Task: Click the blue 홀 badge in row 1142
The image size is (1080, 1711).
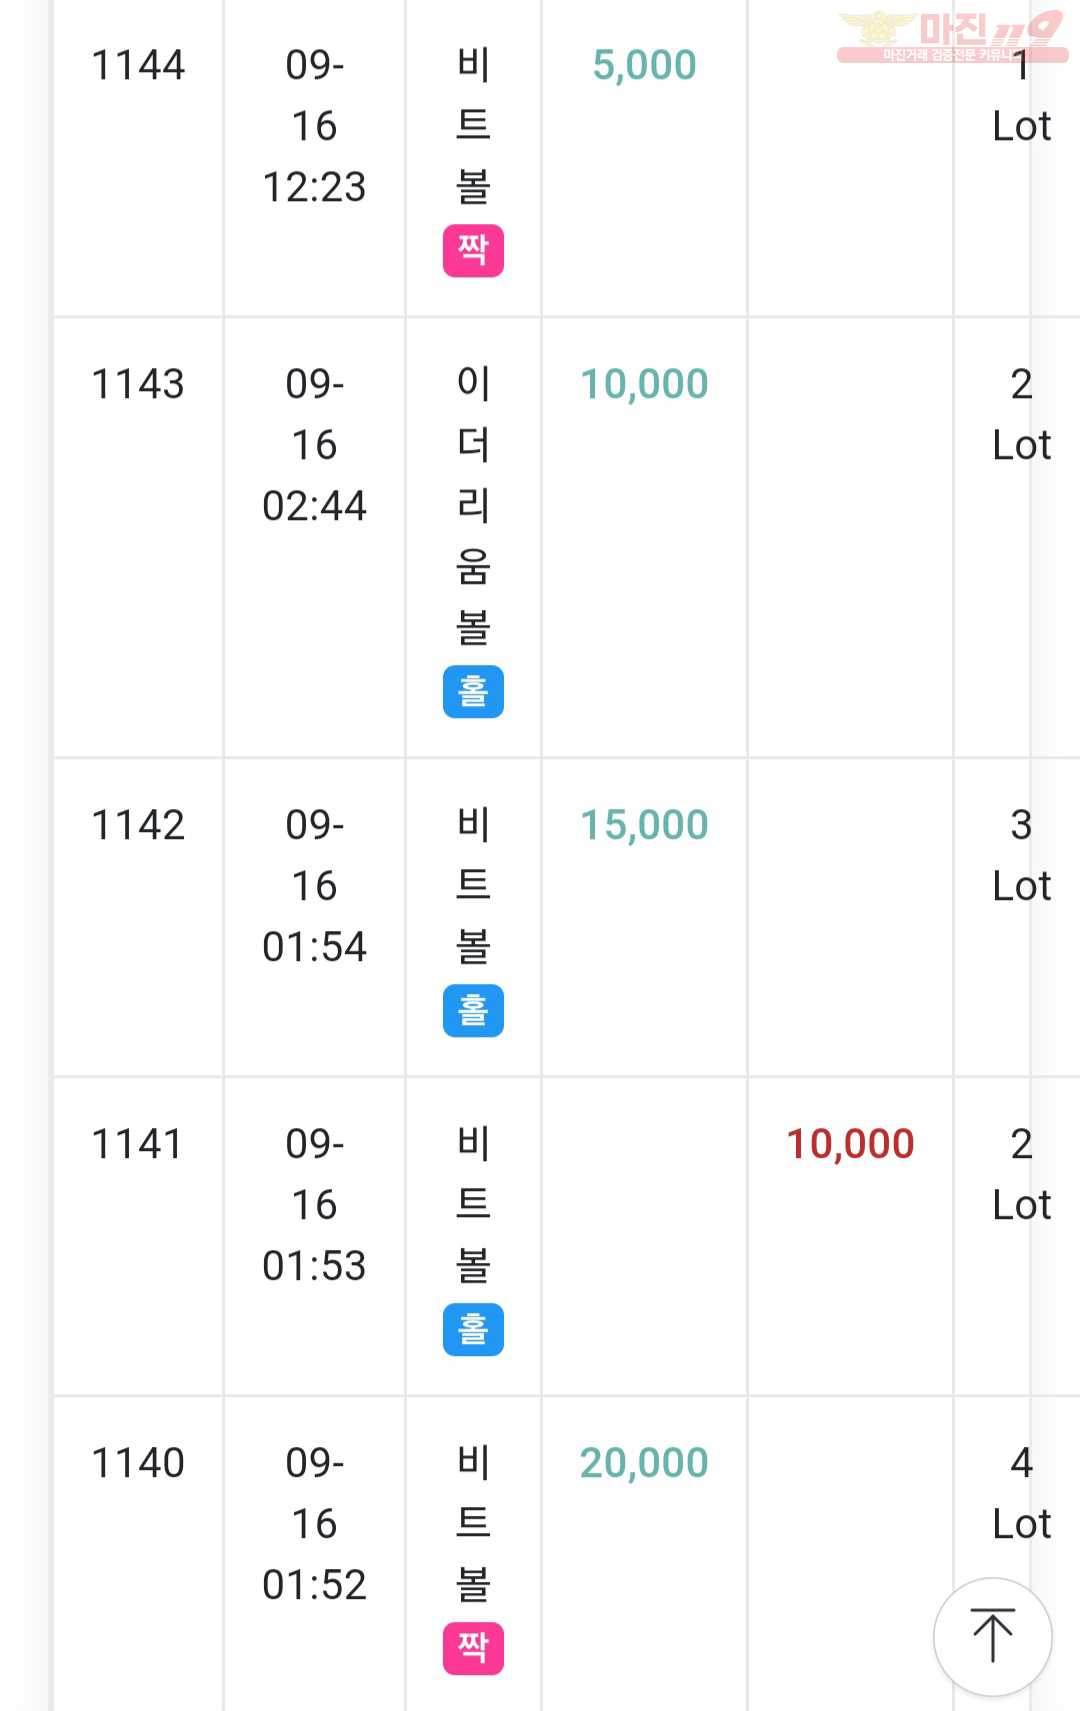Action: coord(473,1010)
